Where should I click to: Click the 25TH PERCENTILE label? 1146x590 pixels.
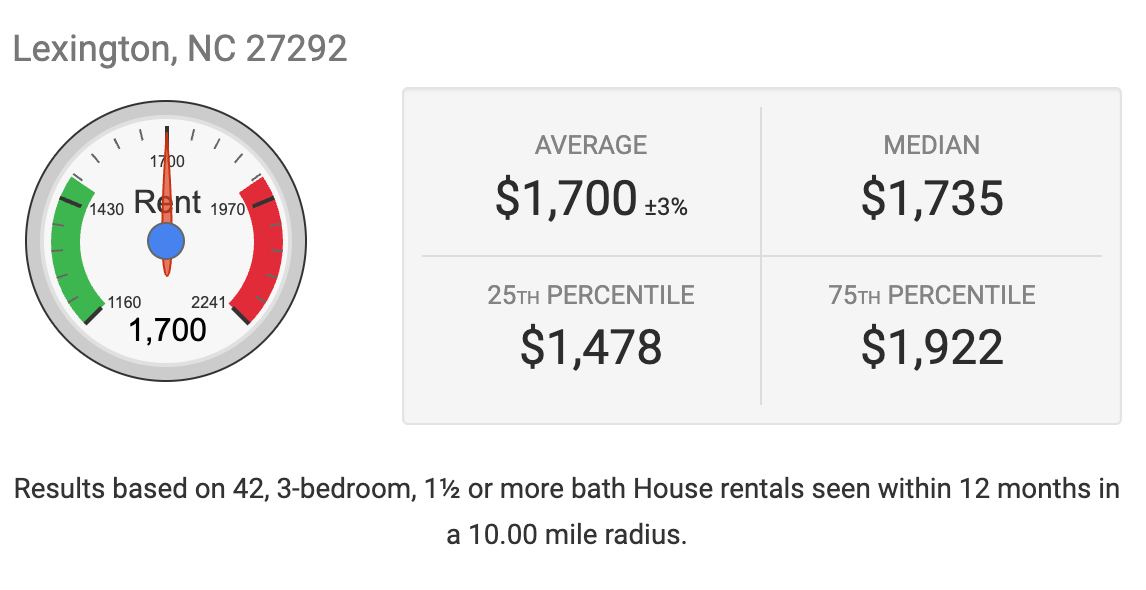(x=591, y=295)
